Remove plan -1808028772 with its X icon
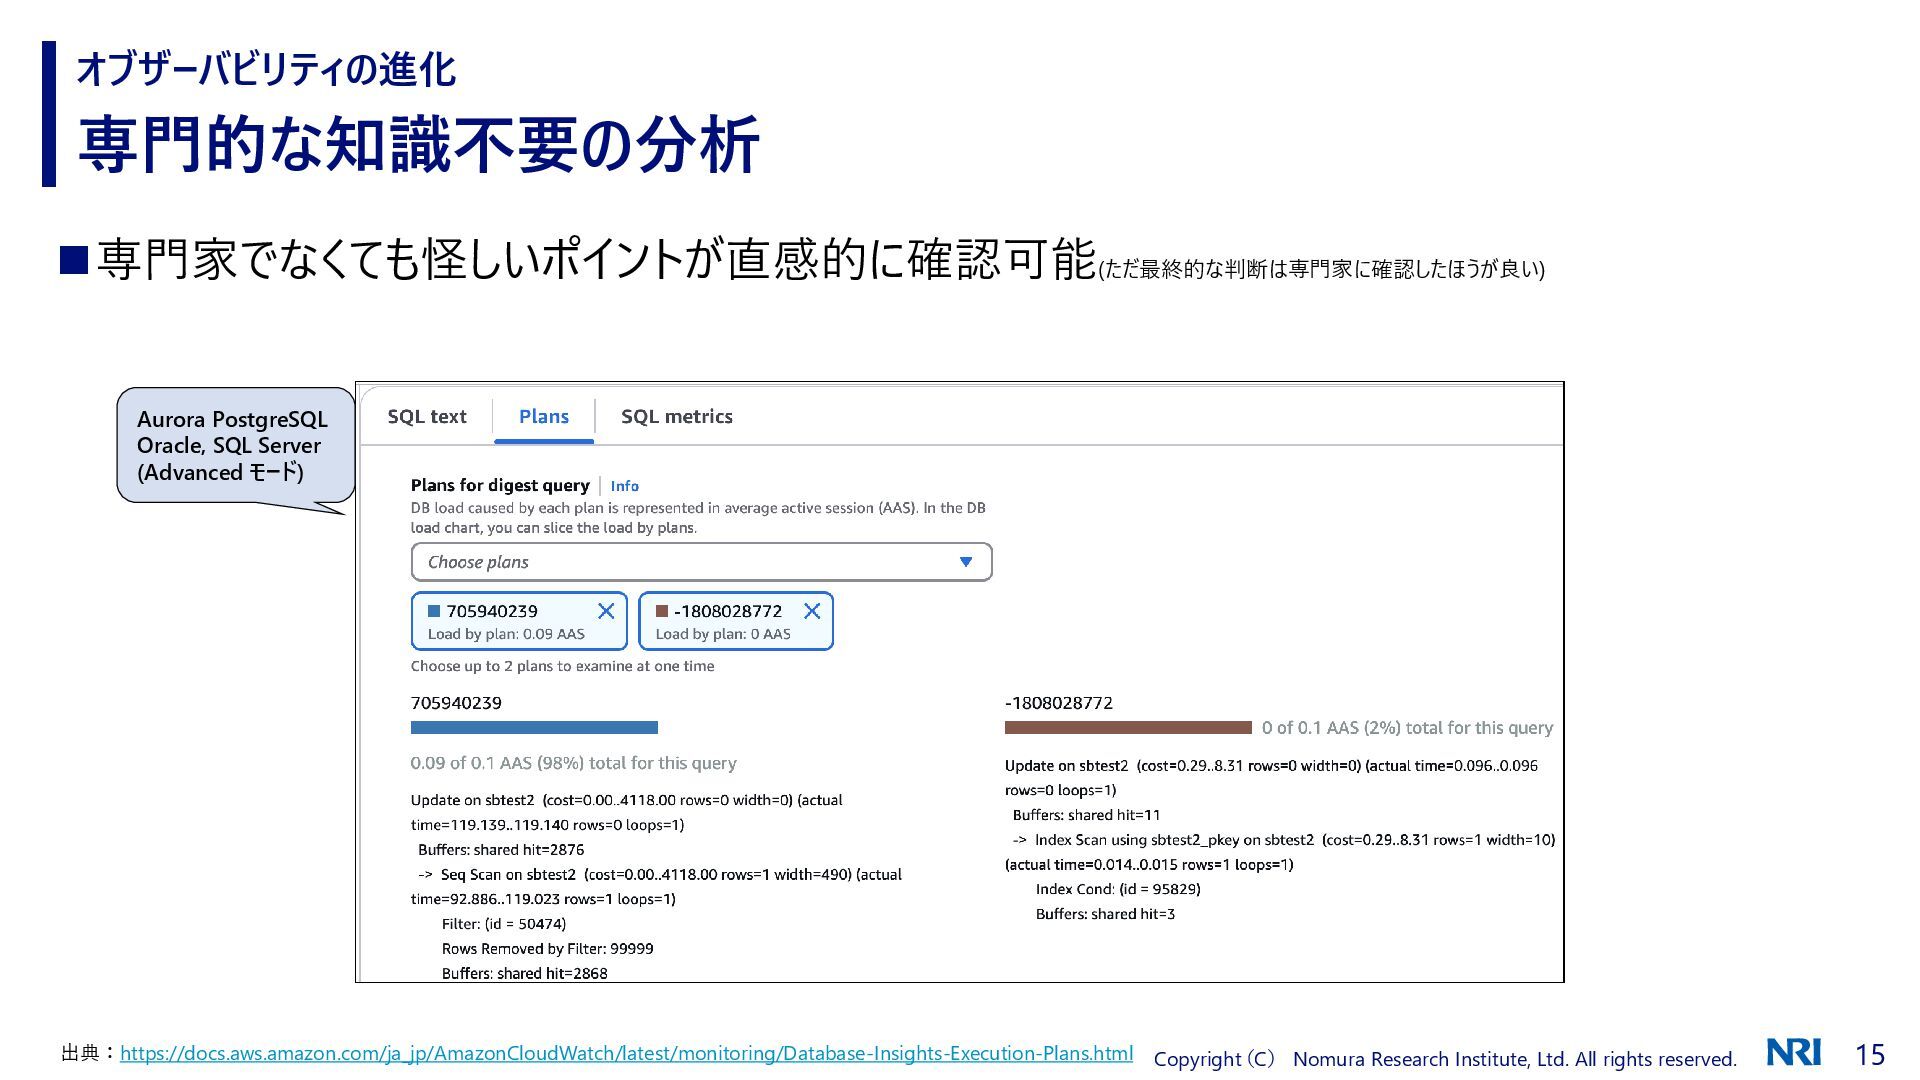Screen dimensions: 1920x1080 coord(812,611)
